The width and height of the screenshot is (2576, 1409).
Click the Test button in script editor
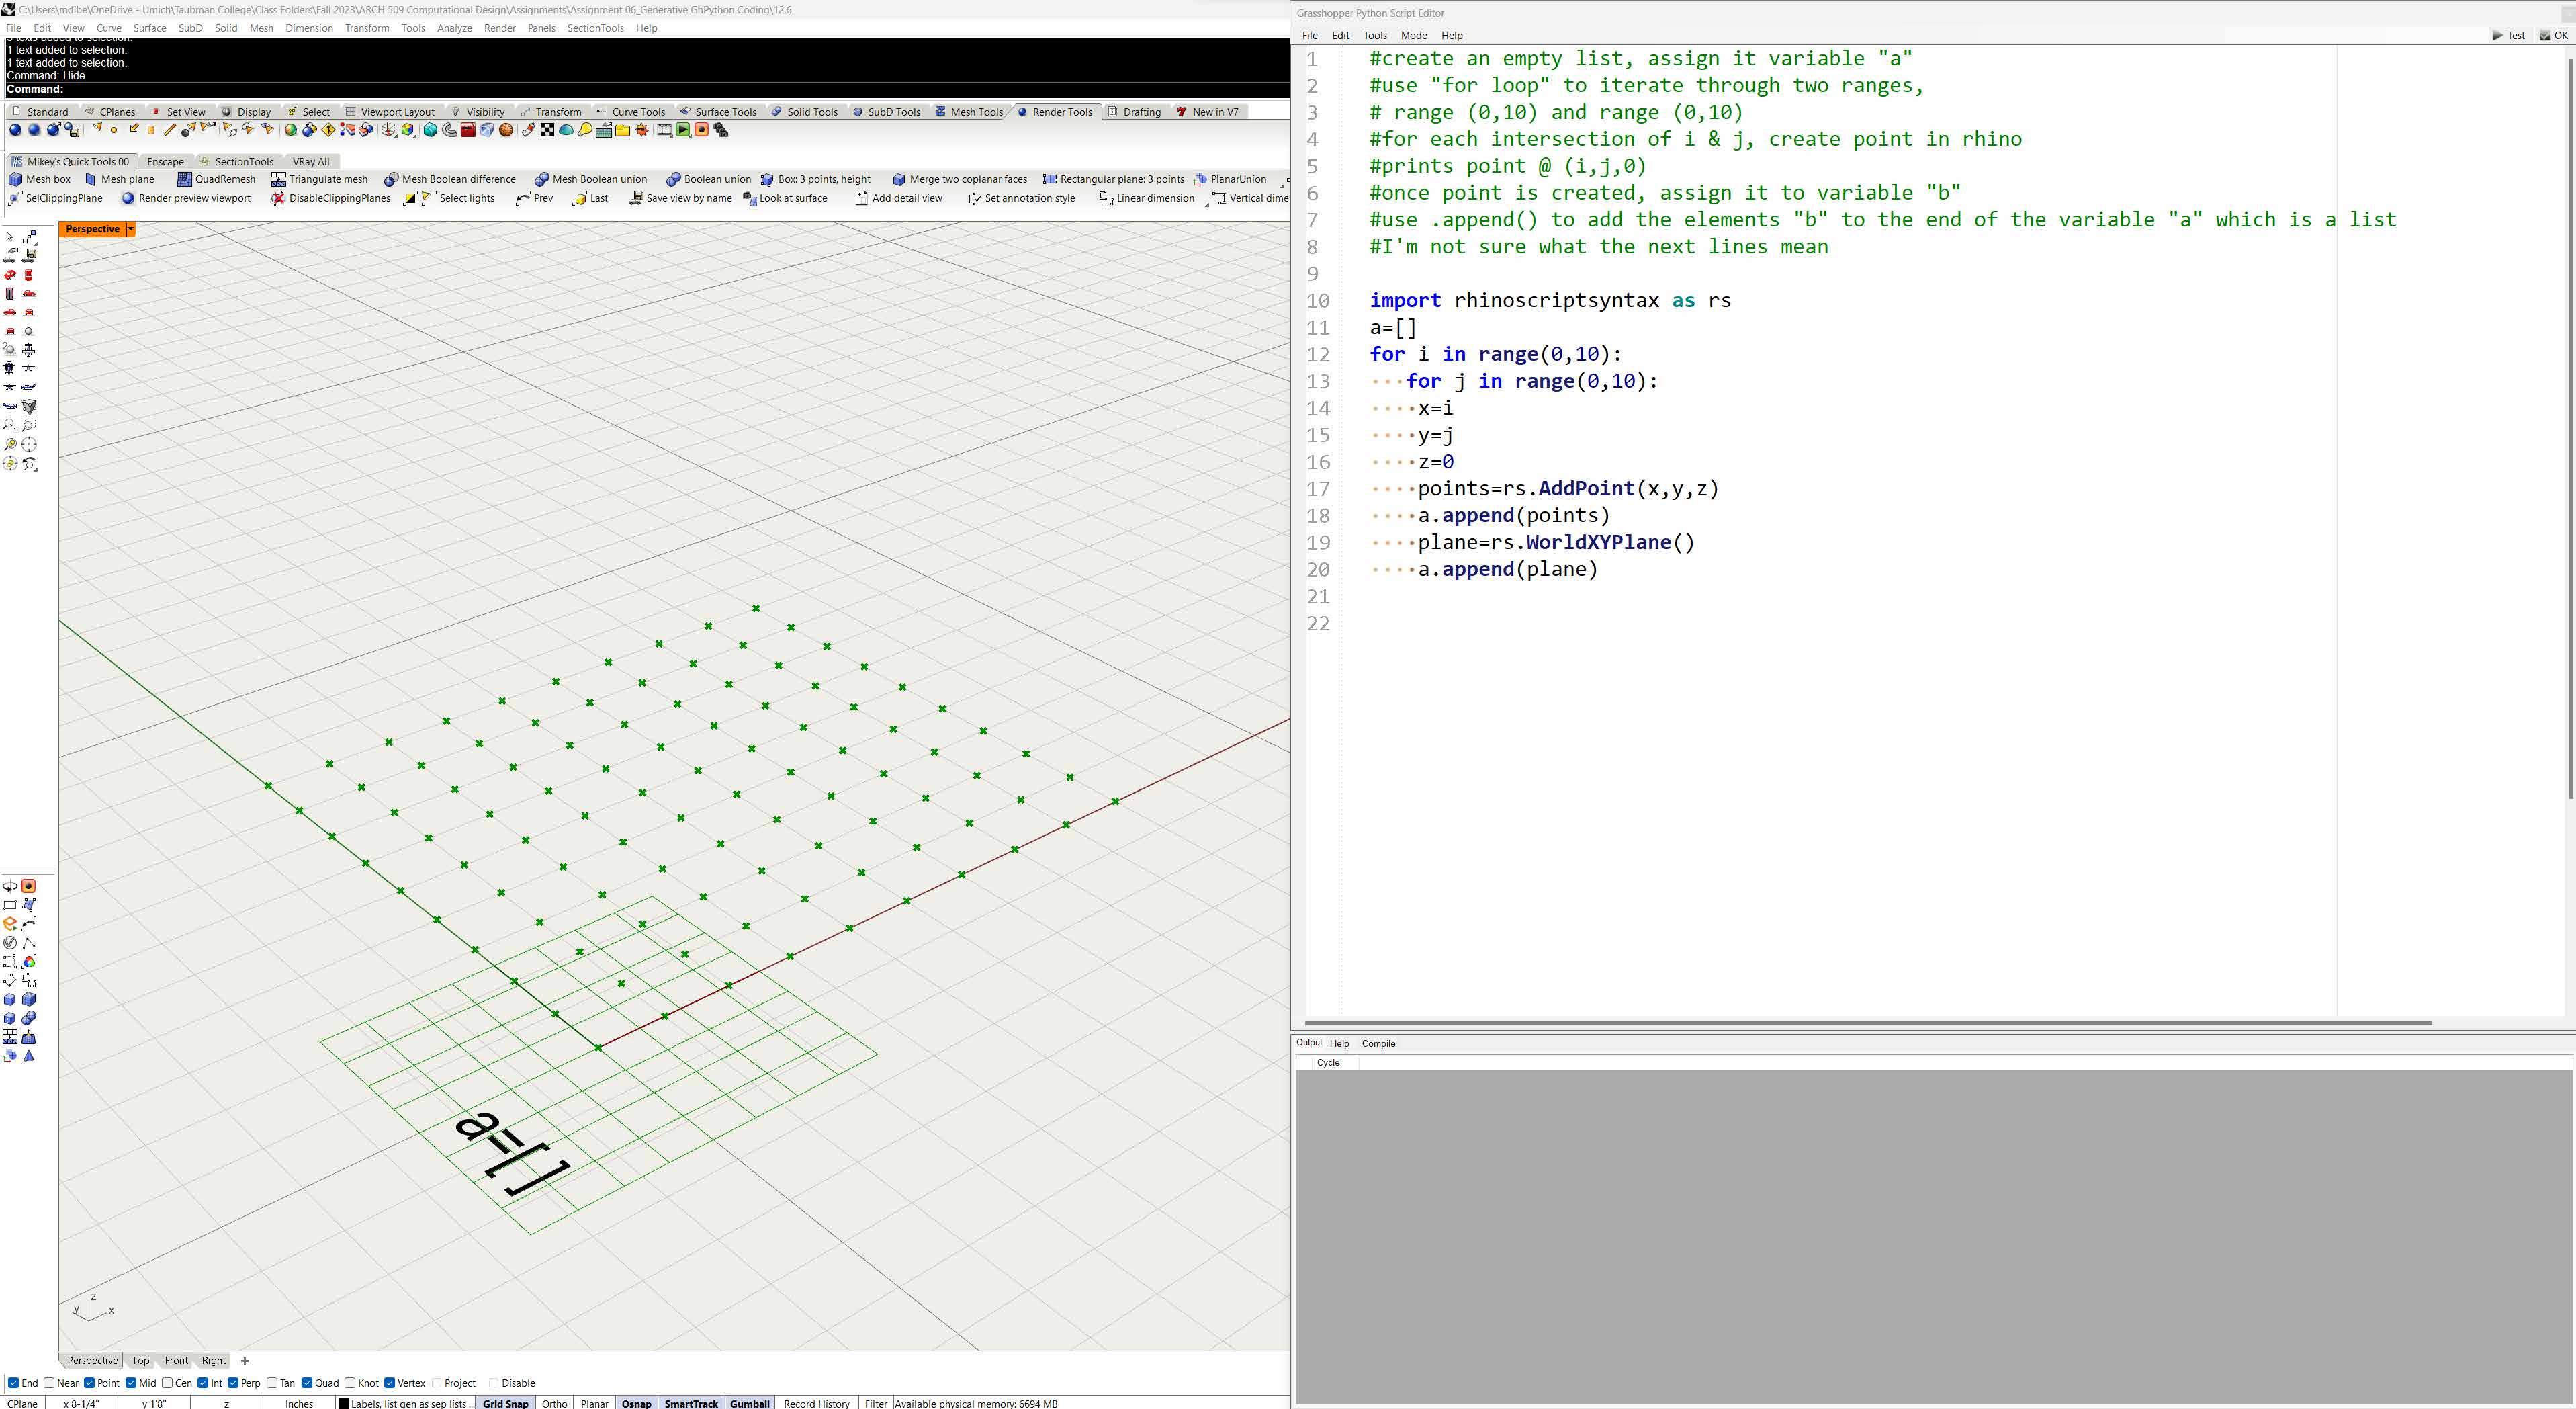(2508, 35)
